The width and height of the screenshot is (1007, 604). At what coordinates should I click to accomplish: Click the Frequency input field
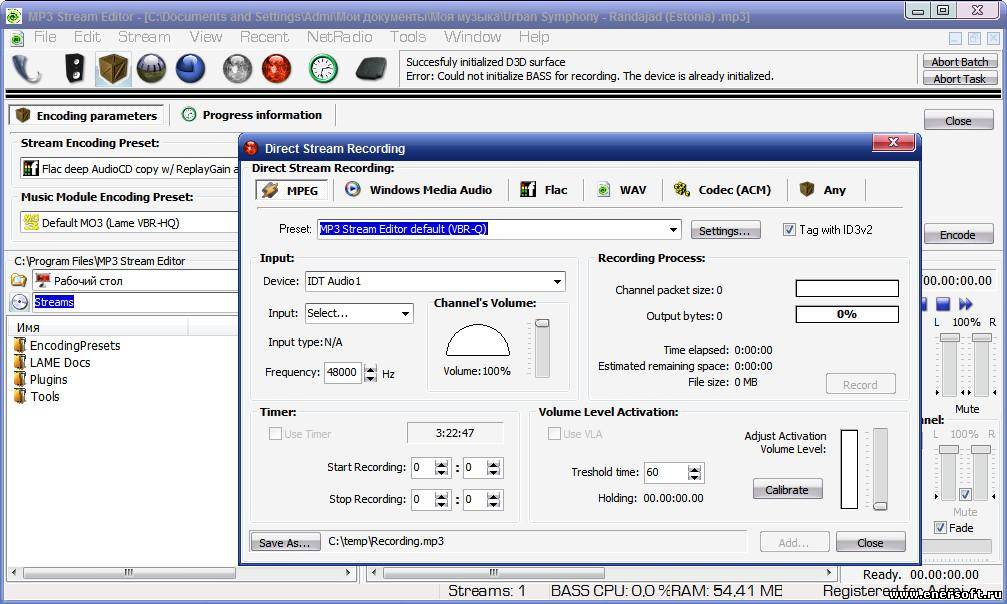click(x=343, y=373)
